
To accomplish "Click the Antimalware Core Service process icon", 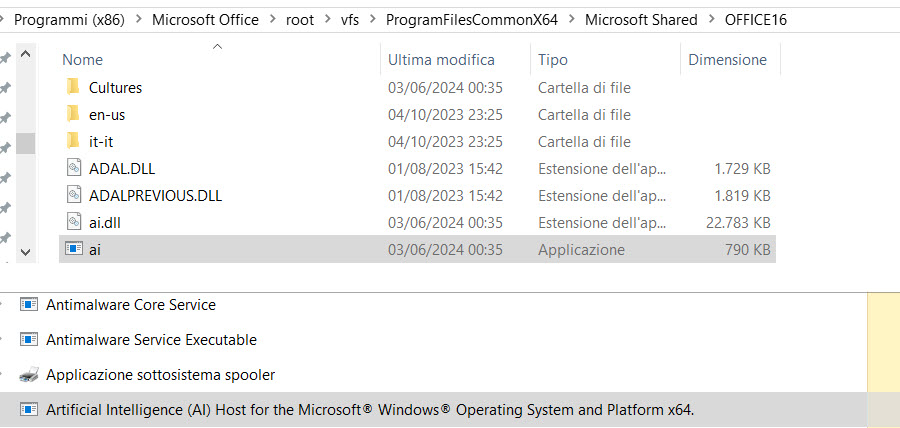I will (29, 305).
